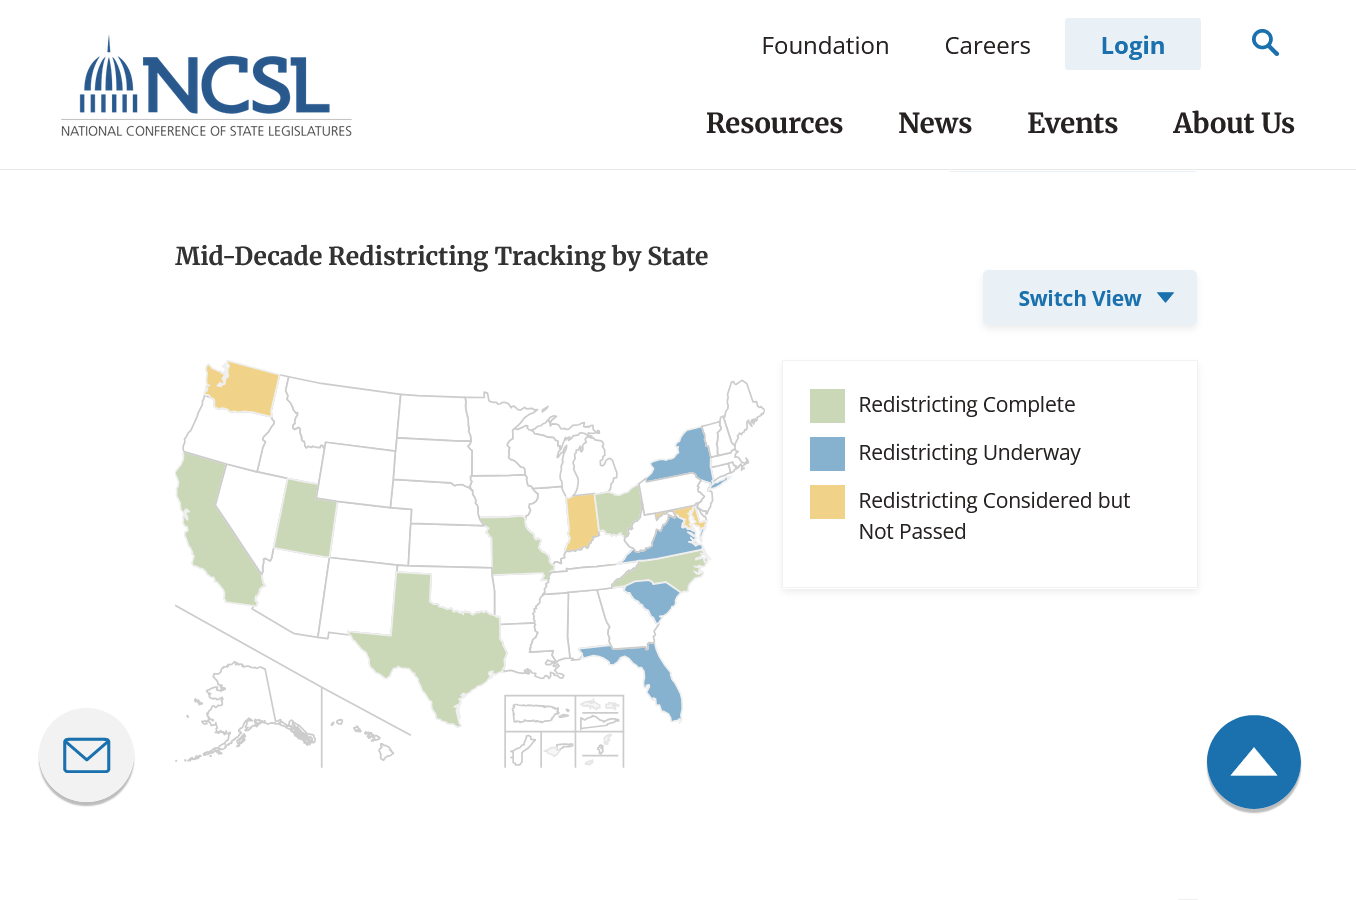Click the email envelope floating button
Screen dimensions: 1356x900
[86, 755]
